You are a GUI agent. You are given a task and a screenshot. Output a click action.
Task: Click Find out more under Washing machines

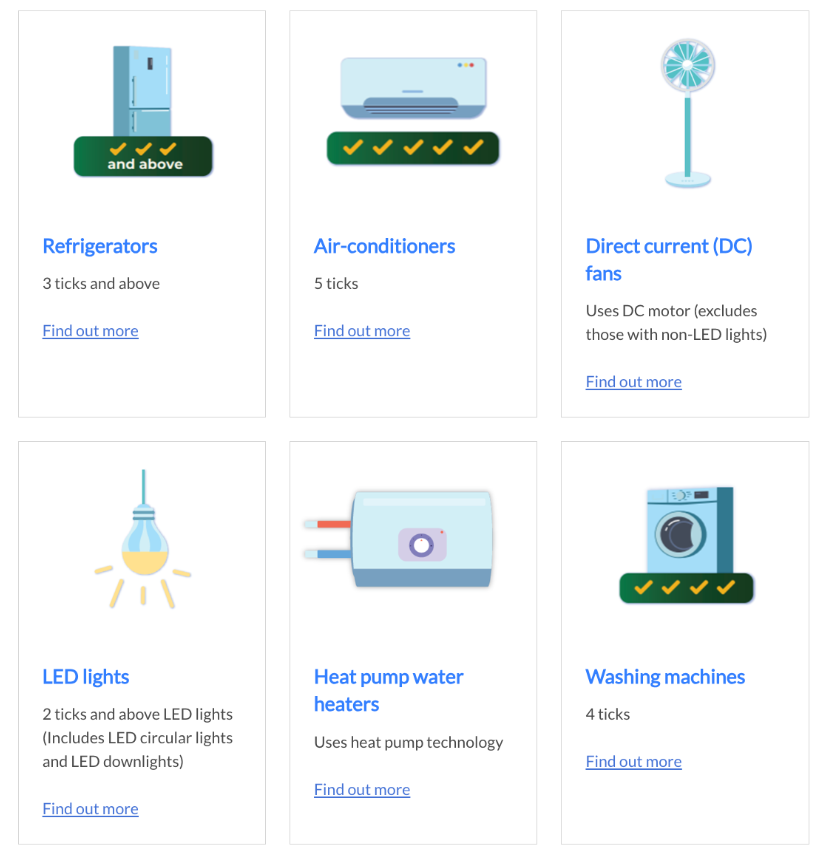coord(634,762)
